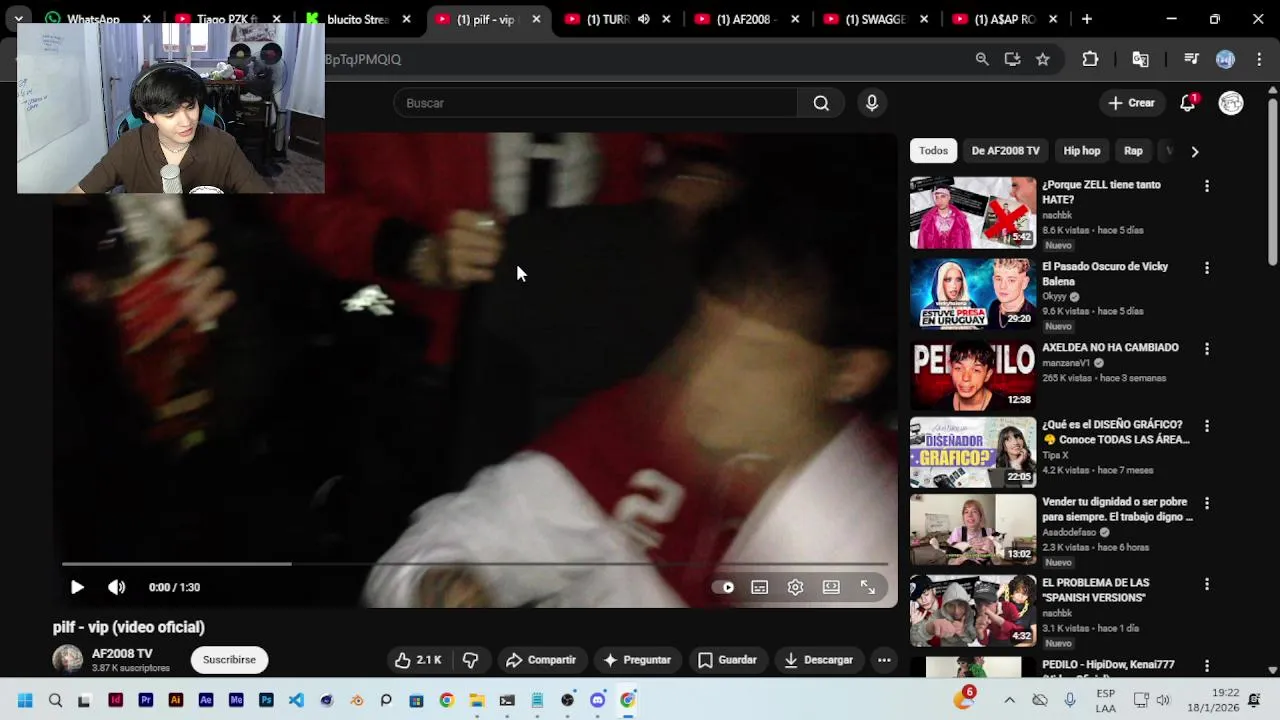
Task: Click the Preguntar button
Action: click(x=637, y=660)
